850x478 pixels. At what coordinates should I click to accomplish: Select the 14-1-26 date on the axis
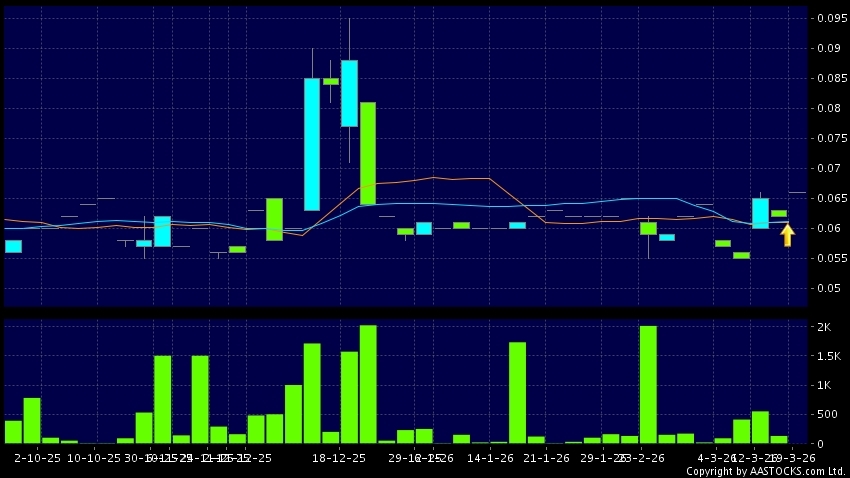pos(492,457)
